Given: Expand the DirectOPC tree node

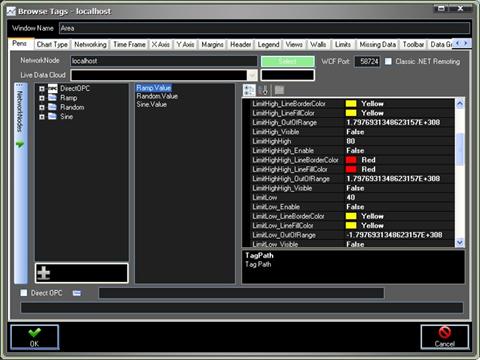Looking at the screenshot, I should (x=42, y=89).
